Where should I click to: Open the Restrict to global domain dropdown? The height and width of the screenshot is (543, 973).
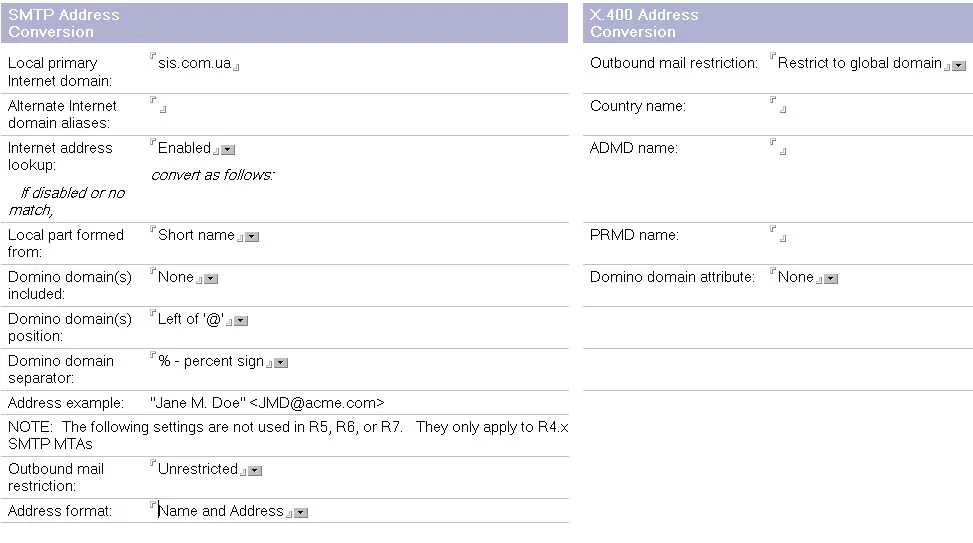point(959,66)
